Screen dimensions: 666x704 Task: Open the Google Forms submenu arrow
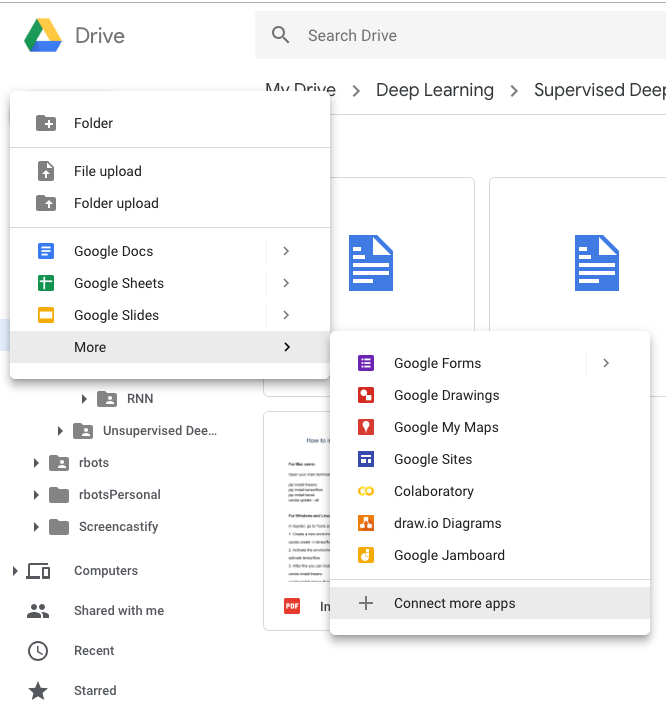point(606,363)
